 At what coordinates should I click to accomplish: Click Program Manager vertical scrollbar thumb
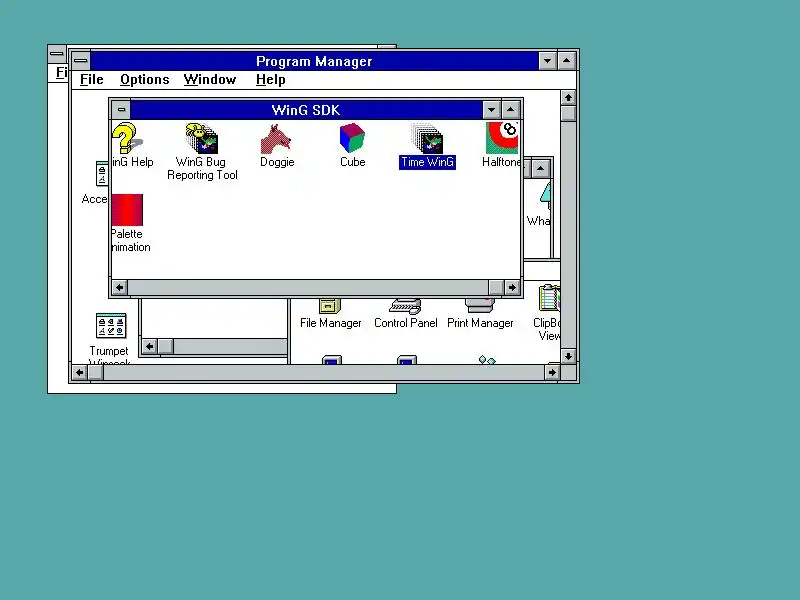pyautogui.click(x=568, y=113)
